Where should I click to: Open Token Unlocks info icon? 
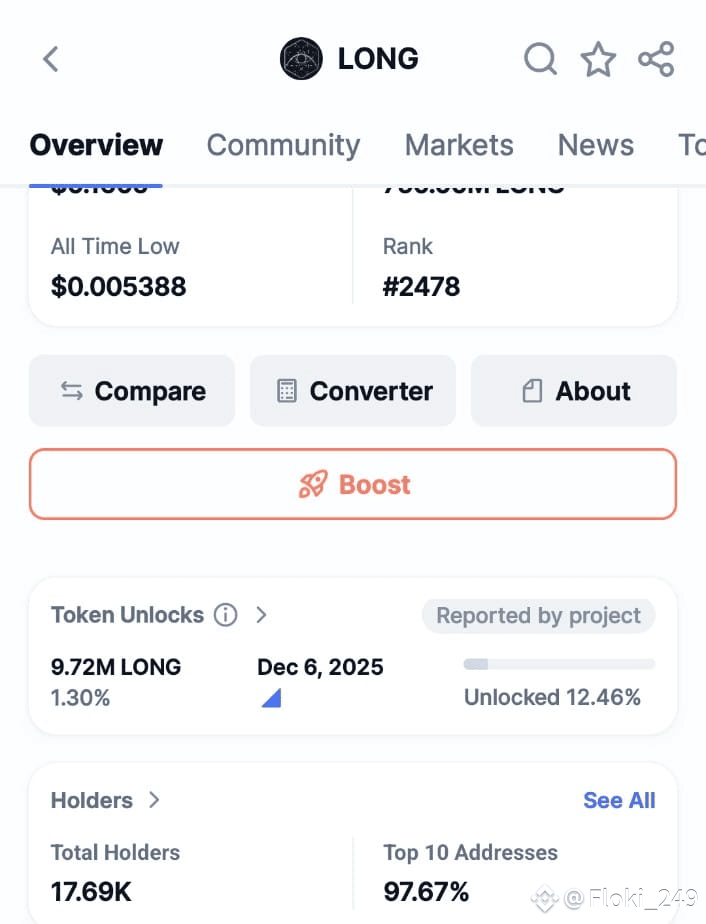pos(225,615)
